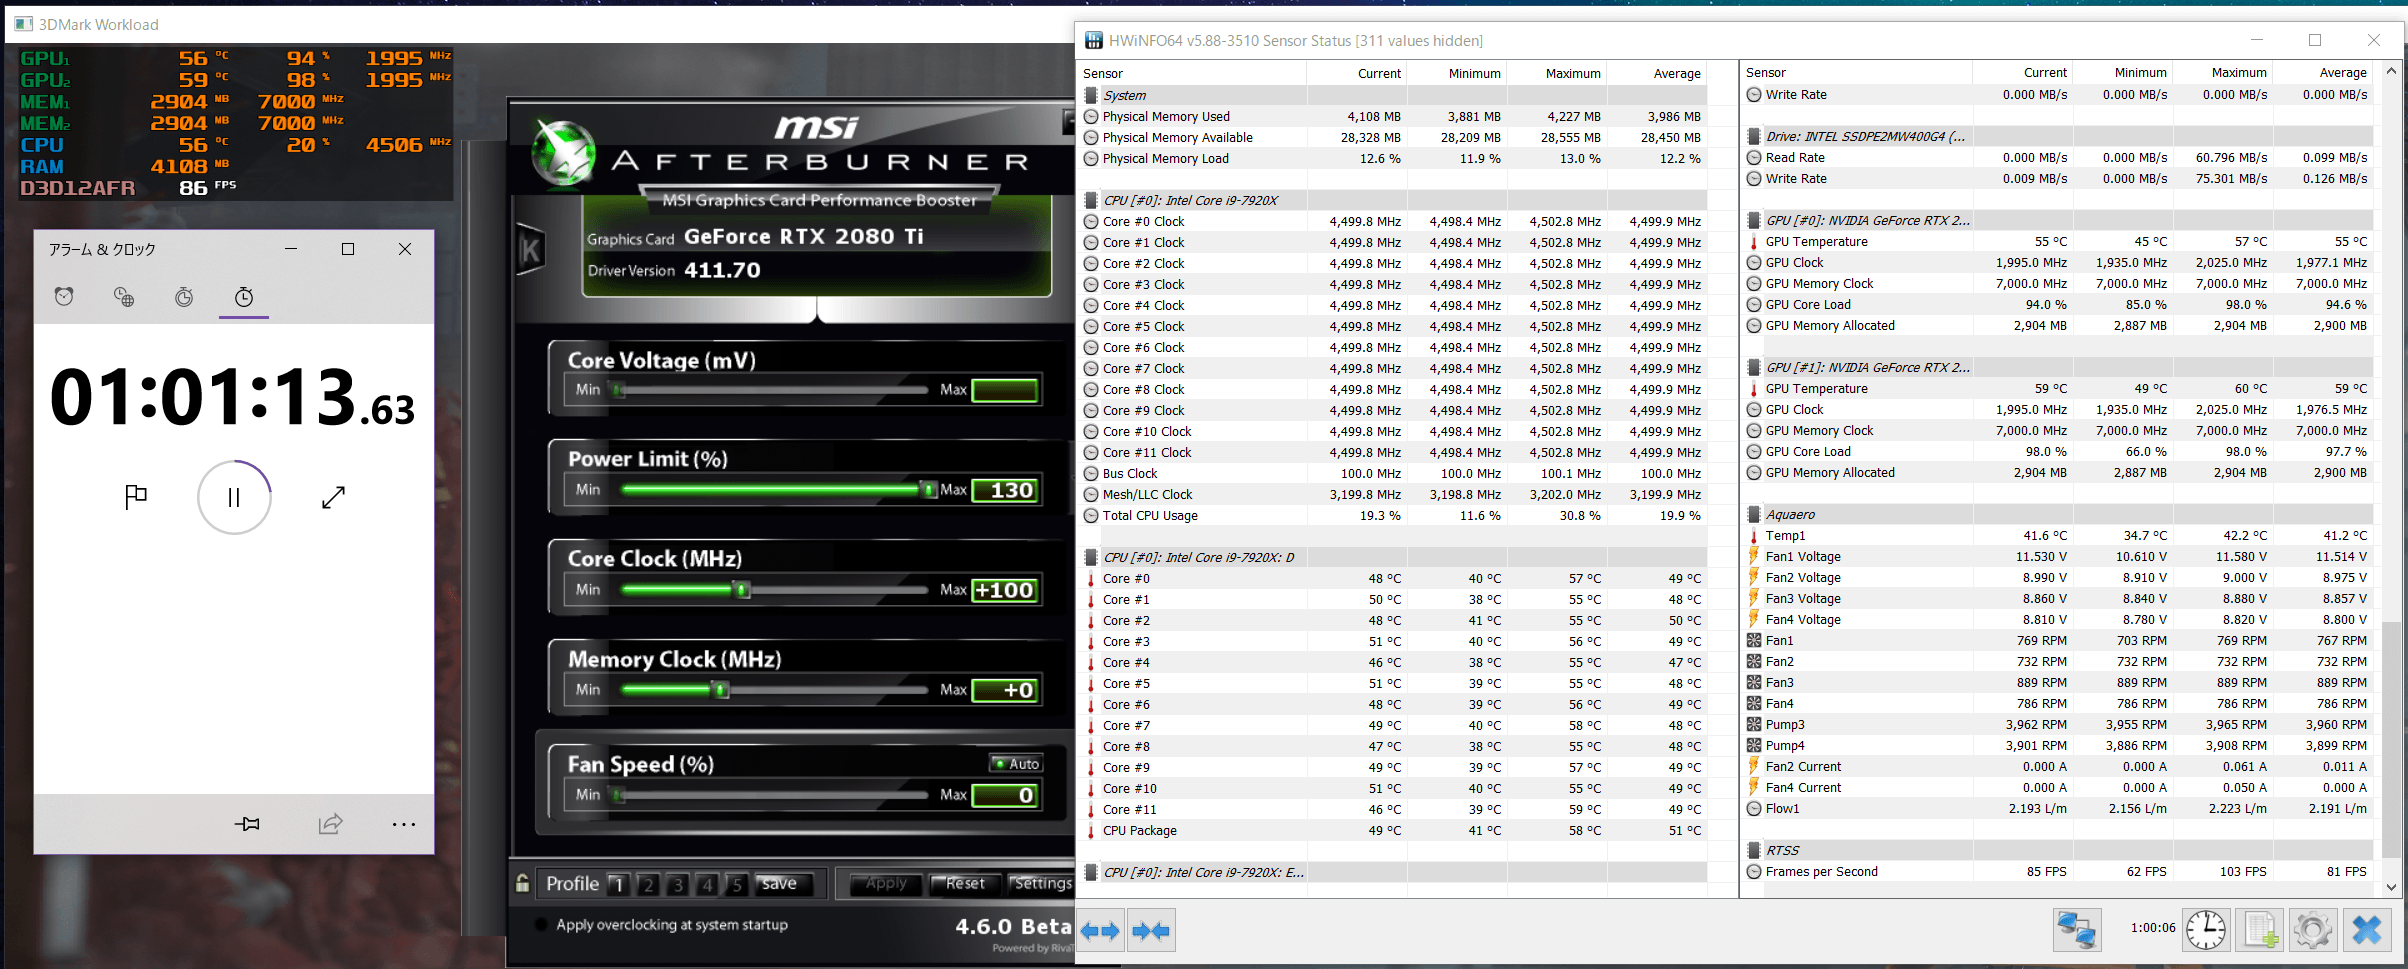The width and height of the screenshot is (2408, 969).
Task: Adjust the Fan Speed slider
Action: pos(772,795)
